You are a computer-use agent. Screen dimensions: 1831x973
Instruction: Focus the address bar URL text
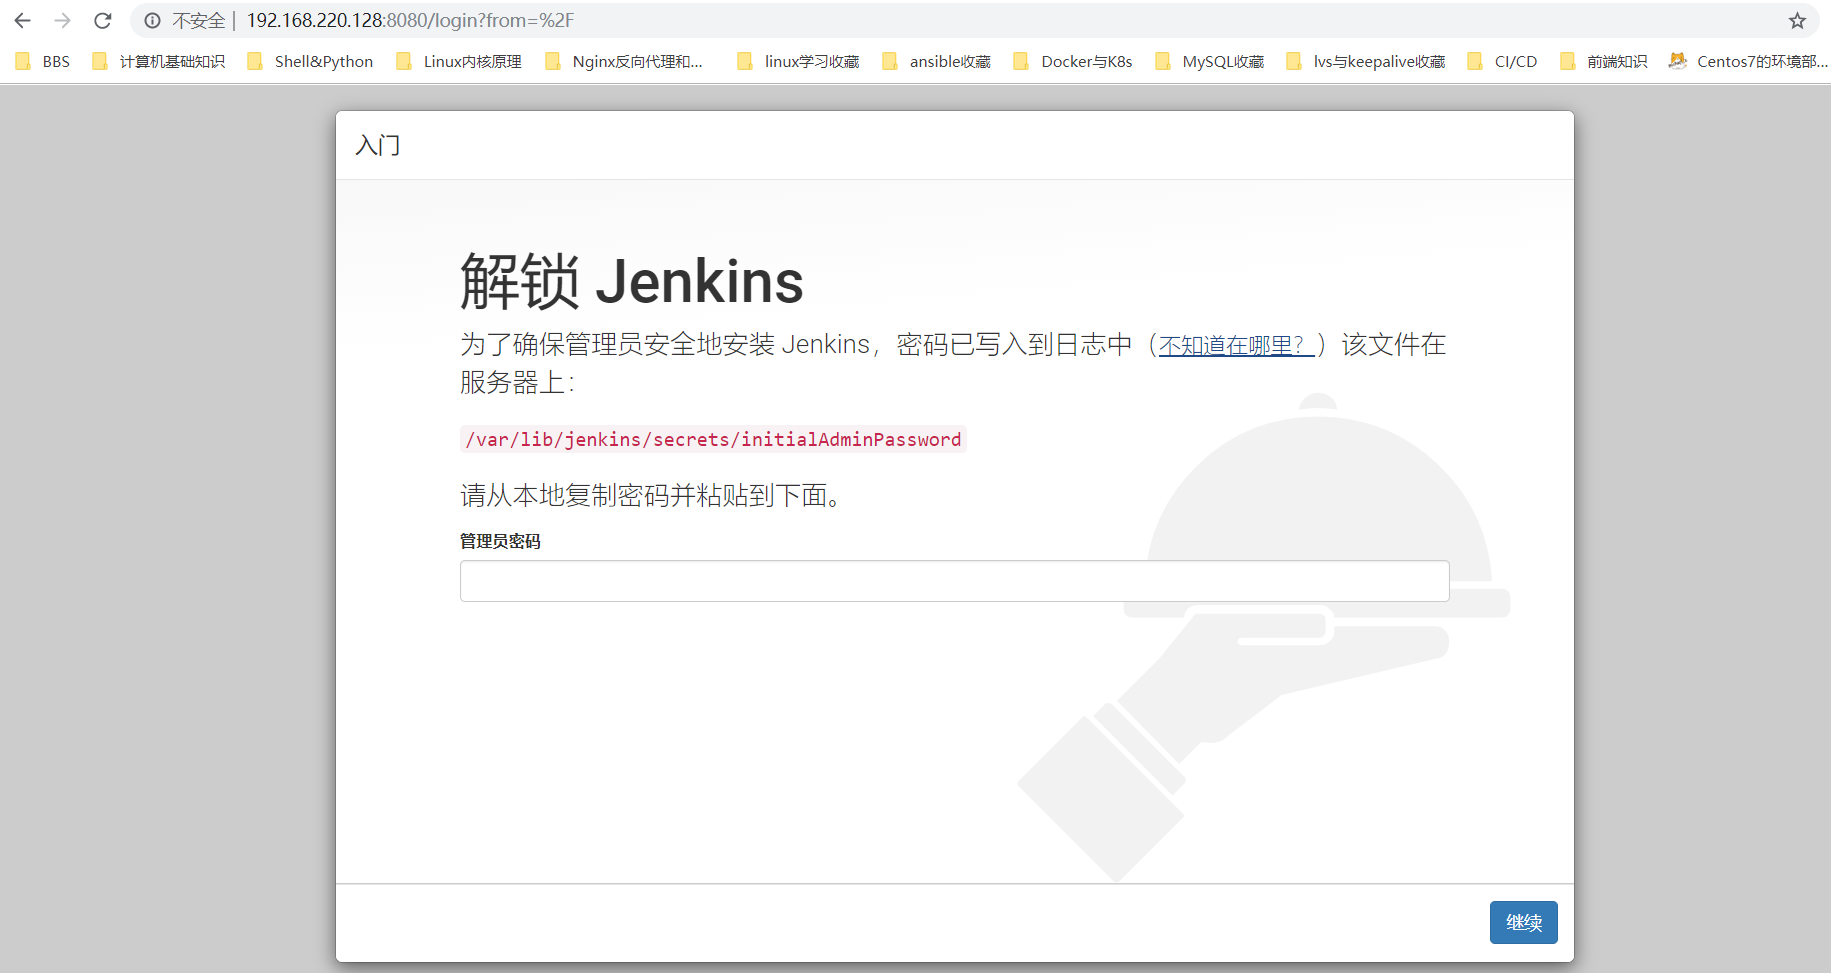[410, 20]
